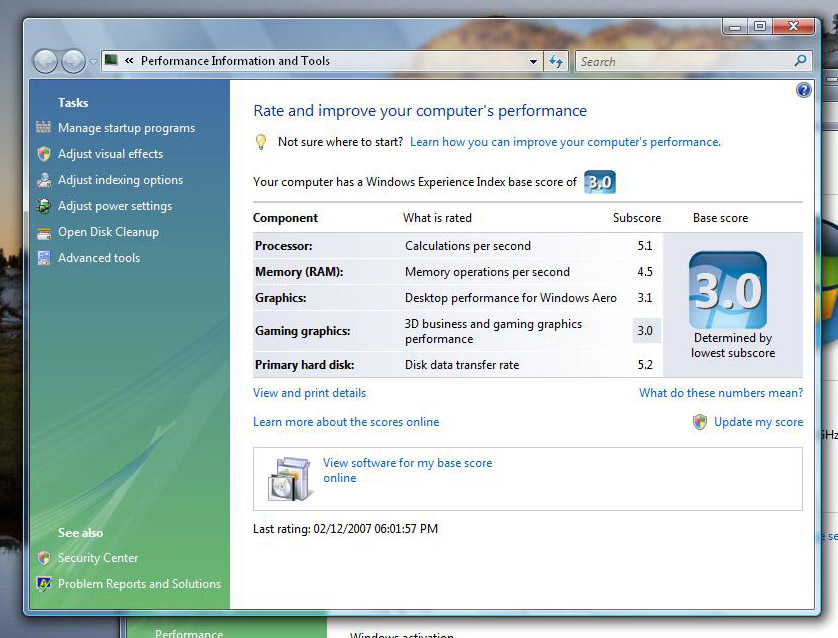Click the Primary hard disk subscore 5.2
838x638 pixels.
point(645,365)
